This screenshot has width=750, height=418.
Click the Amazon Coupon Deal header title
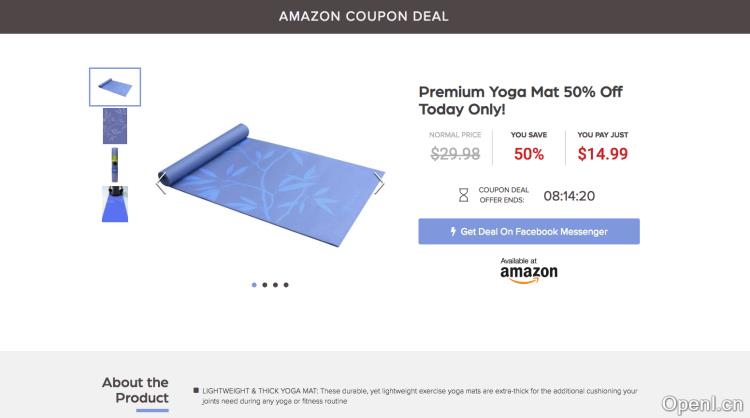(x=363, y=16)
